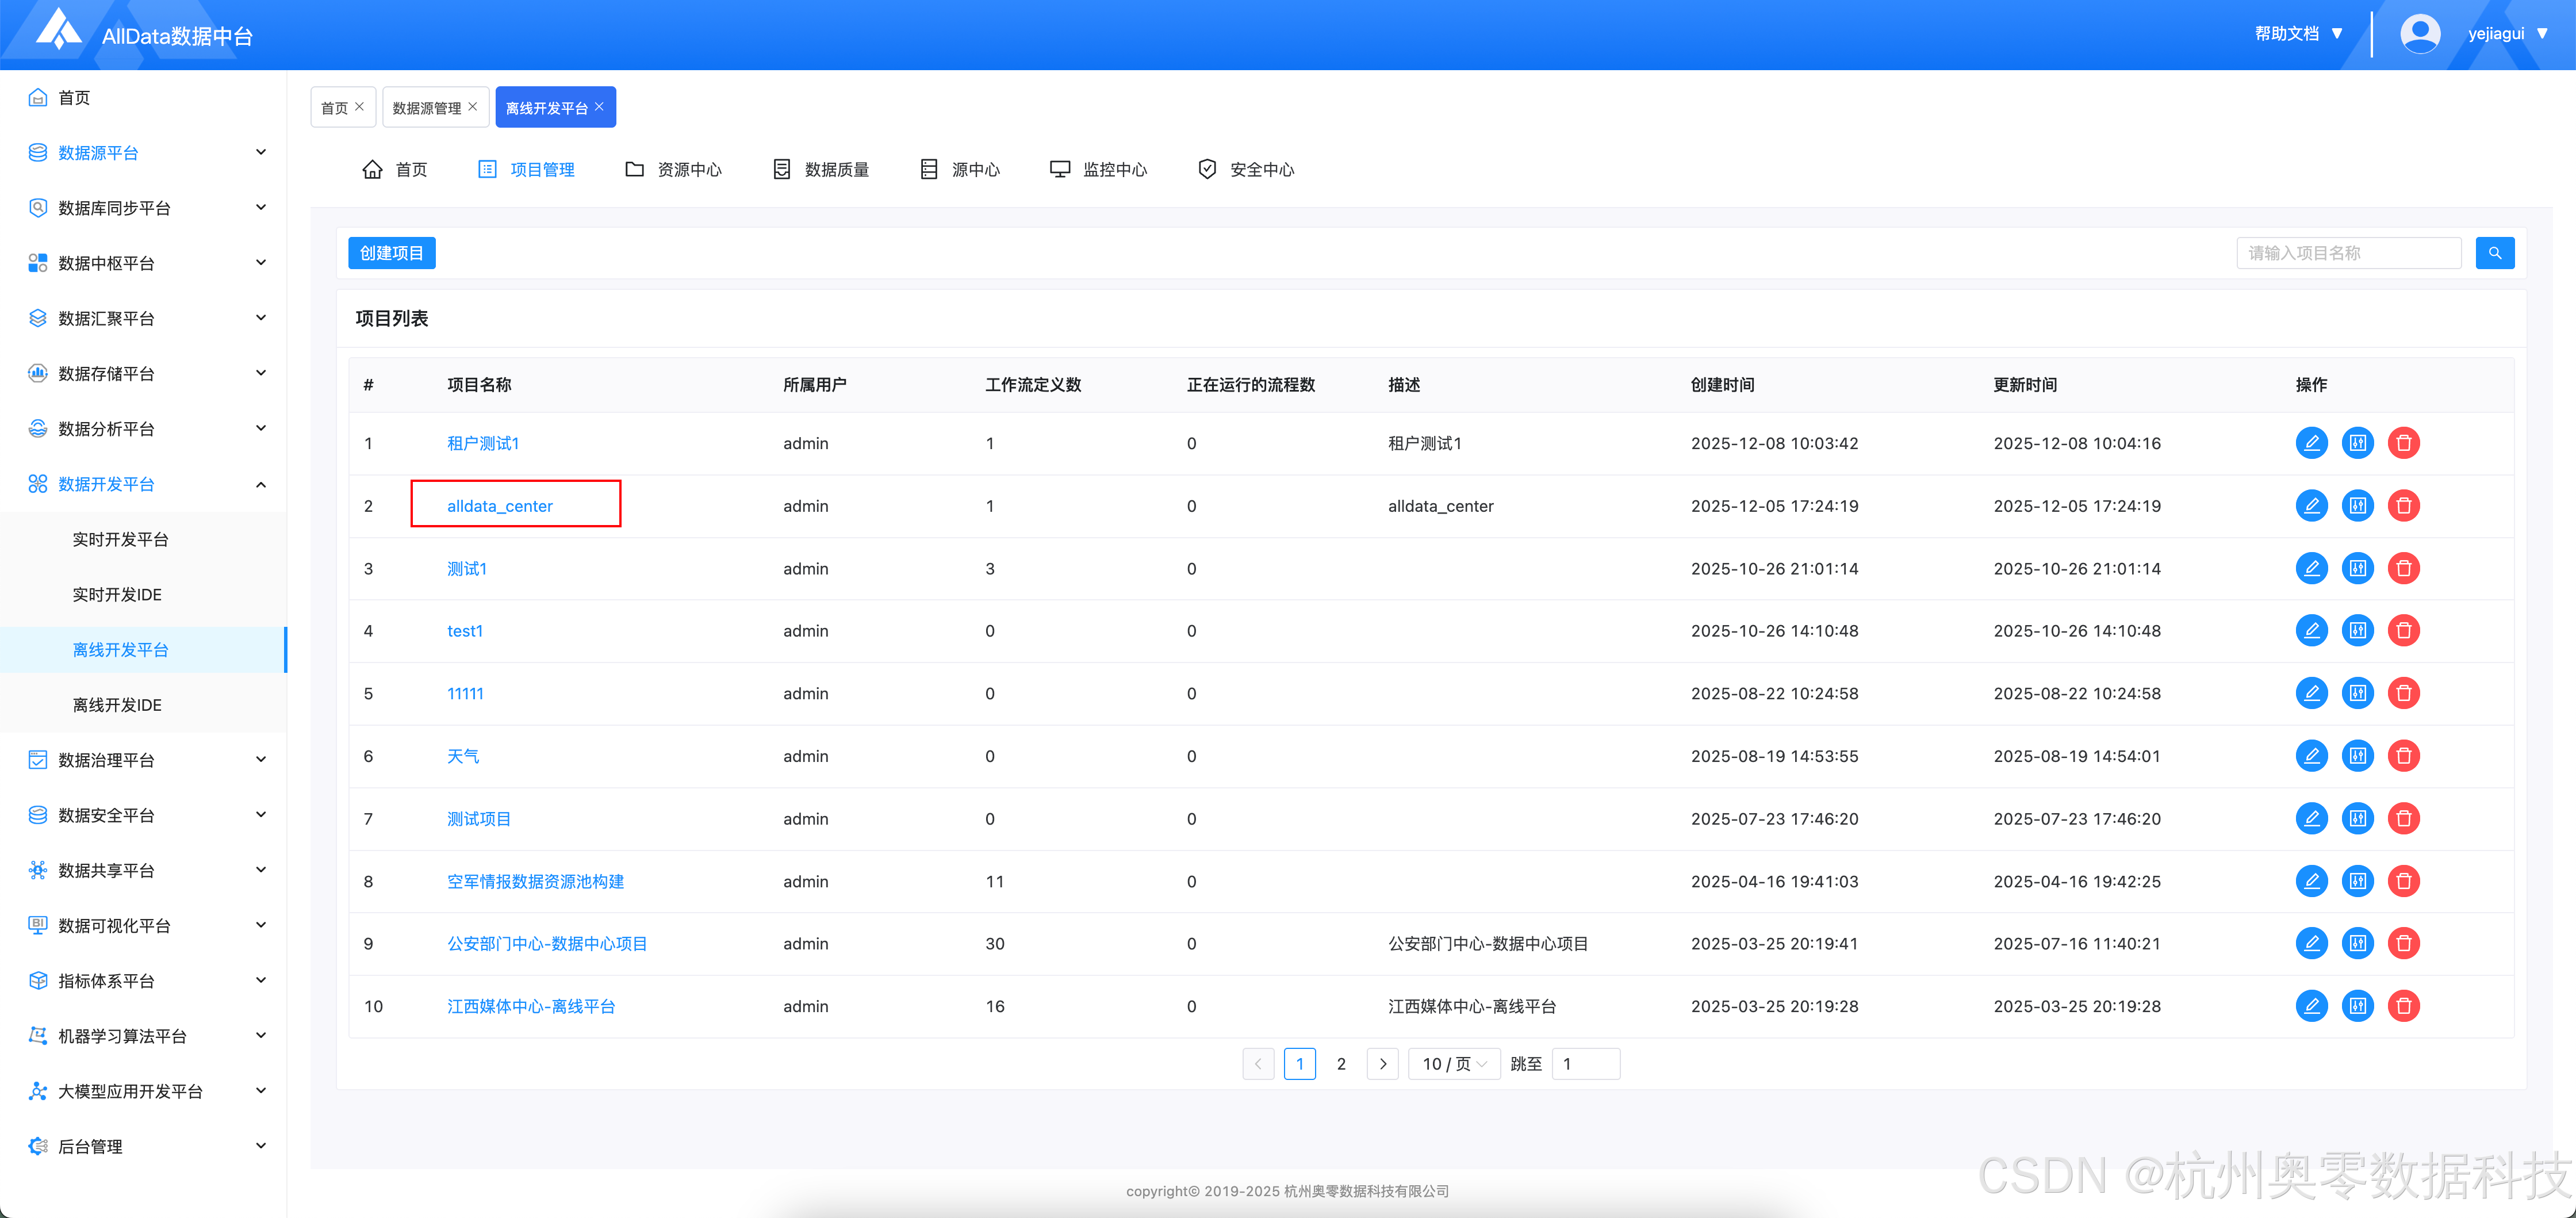Delete the 租户测试1 project
This screenshot has height=1218, width=2576.
[2403, 443]
